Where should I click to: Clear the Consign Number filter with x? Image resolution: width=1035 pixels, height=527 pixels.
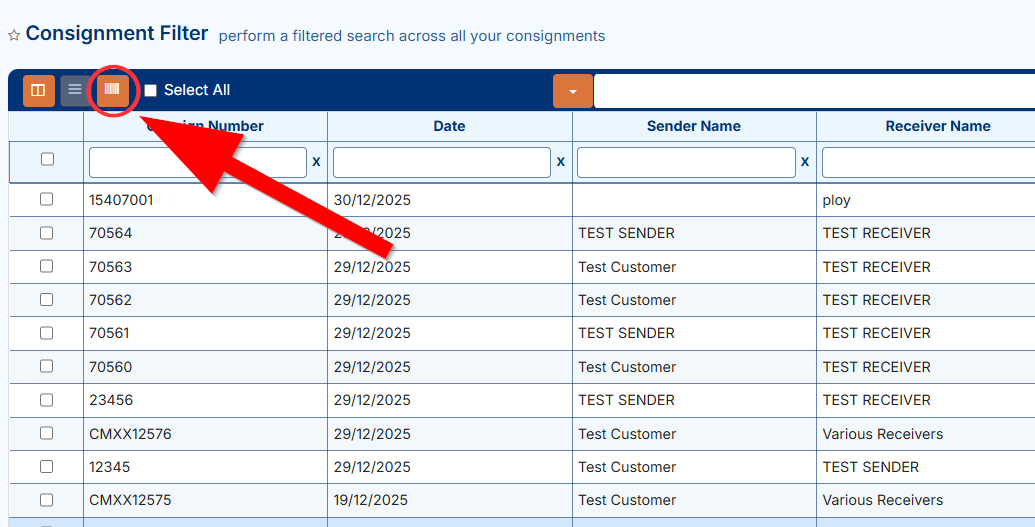(316, 161)
